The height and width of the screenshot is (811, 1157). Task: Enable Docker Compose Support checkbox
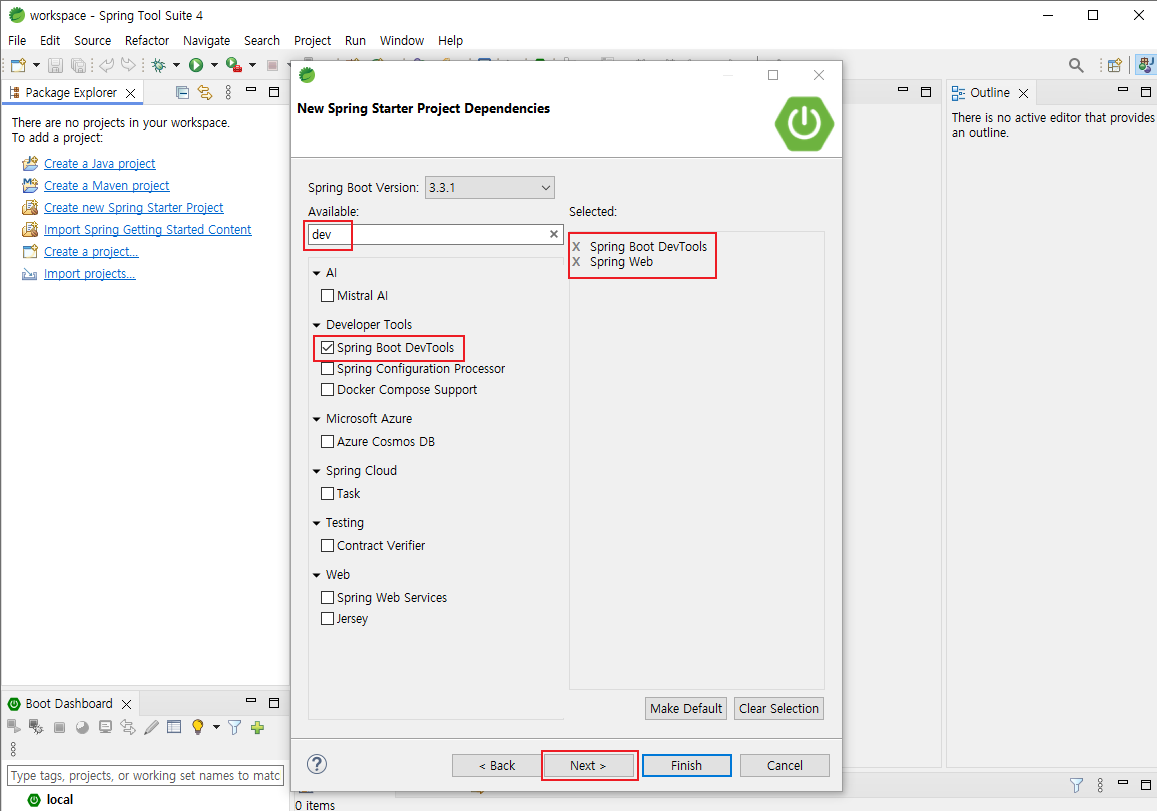[328, 389]
